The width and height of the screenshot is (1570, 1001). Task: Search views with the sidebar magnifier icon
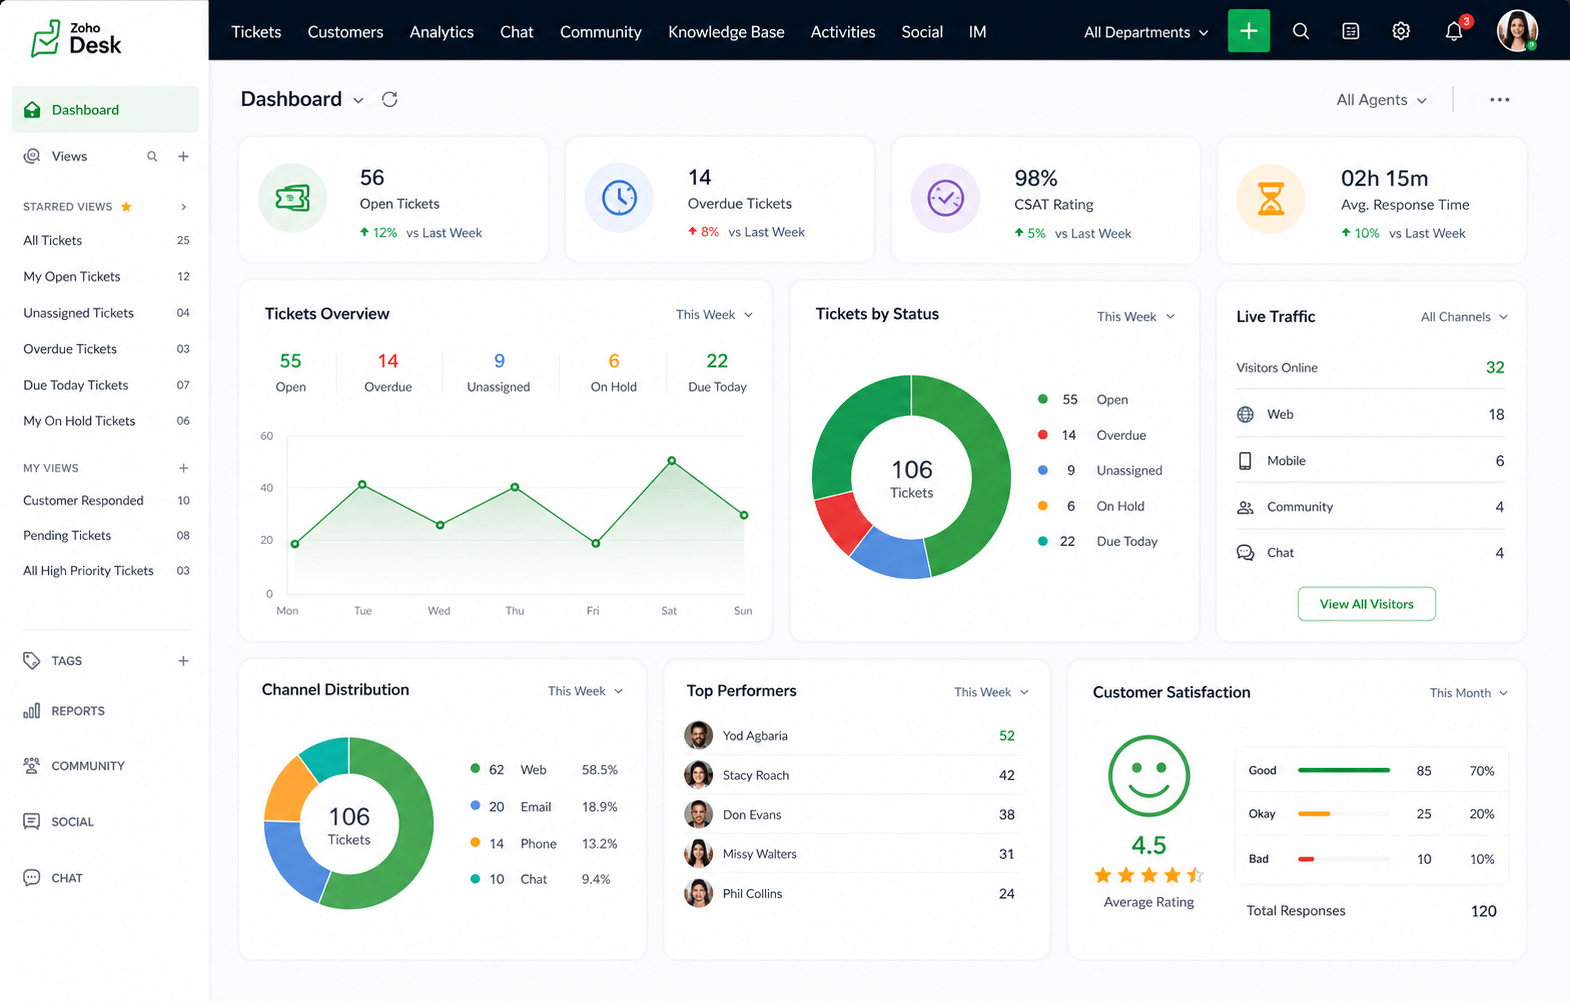point(152,156)
